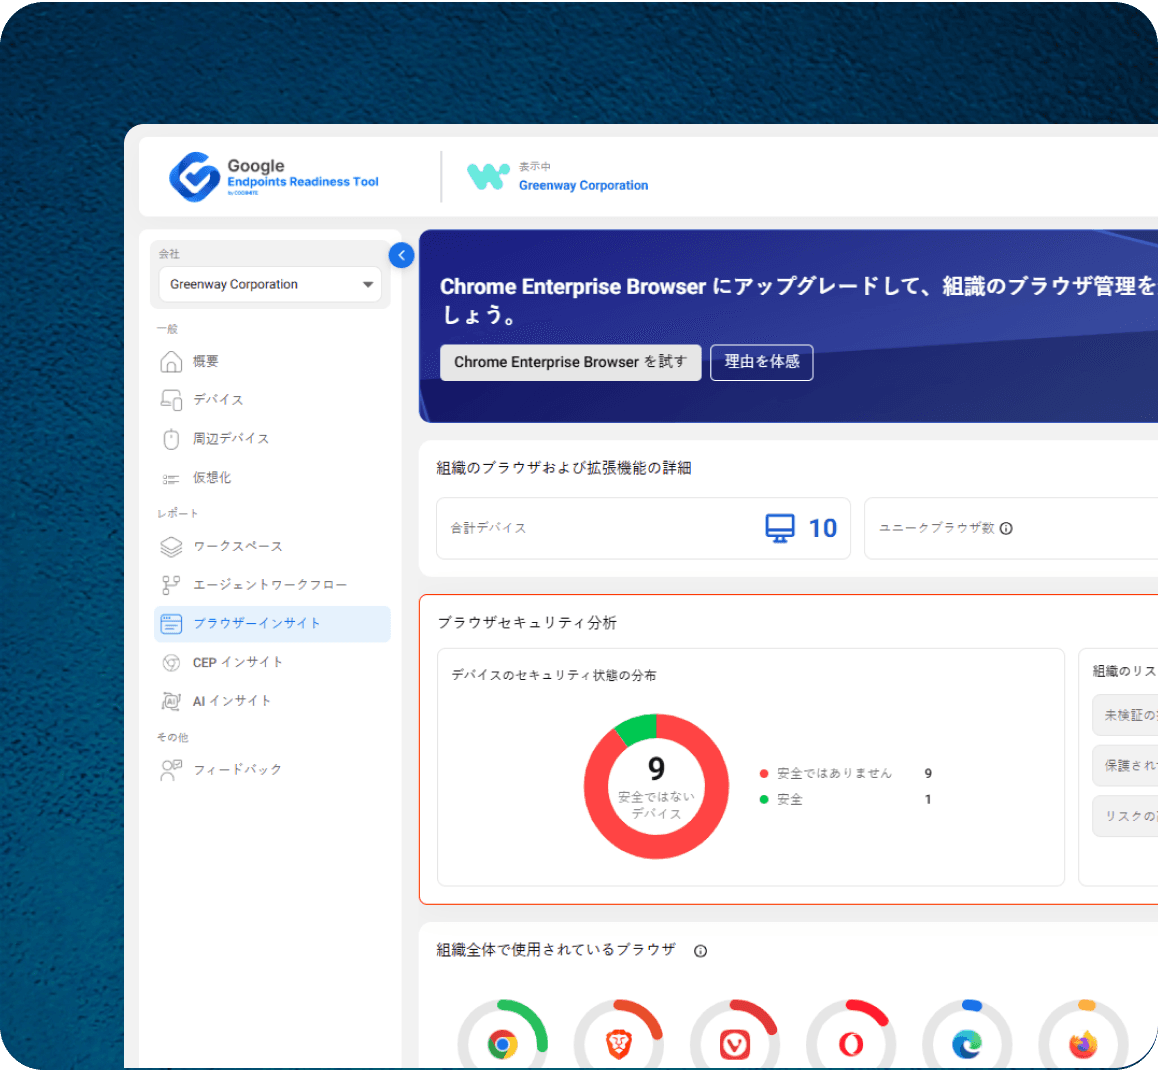
Task: Click the list icon beside 仮想化
Action: [x=171, y=479]
